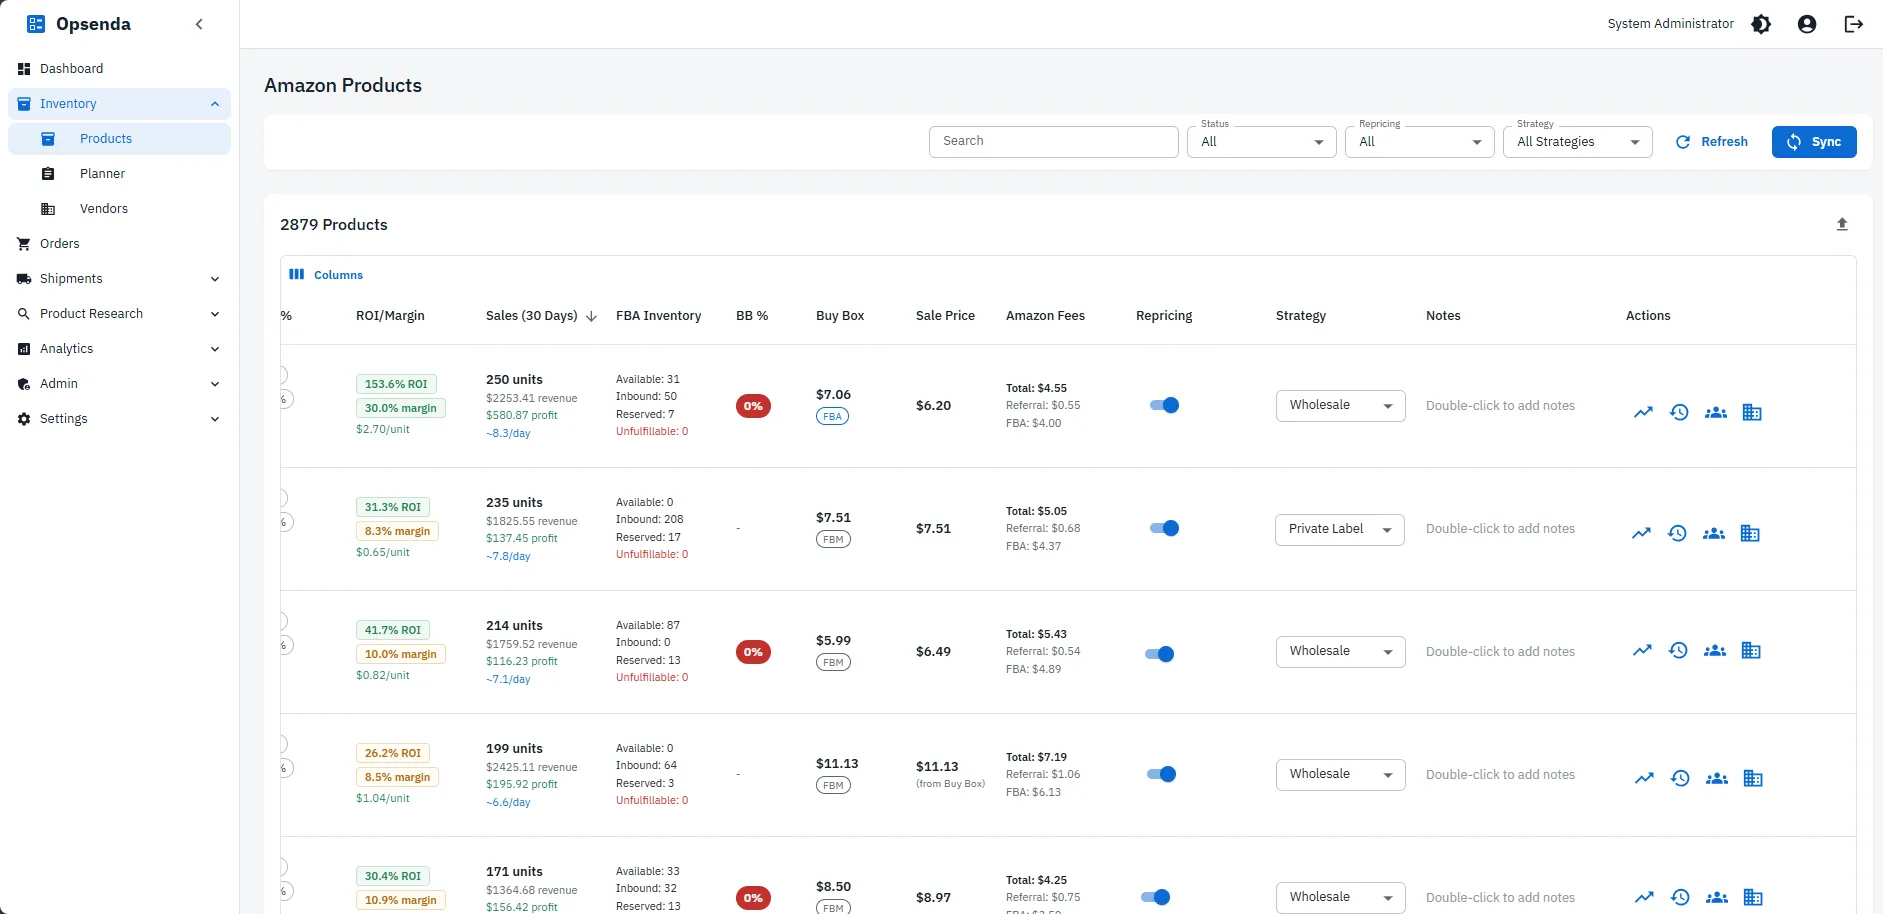Screen dimensions: 1883x914
Task: Click the FBA Inventory column header
Action: tap(658, 316)
